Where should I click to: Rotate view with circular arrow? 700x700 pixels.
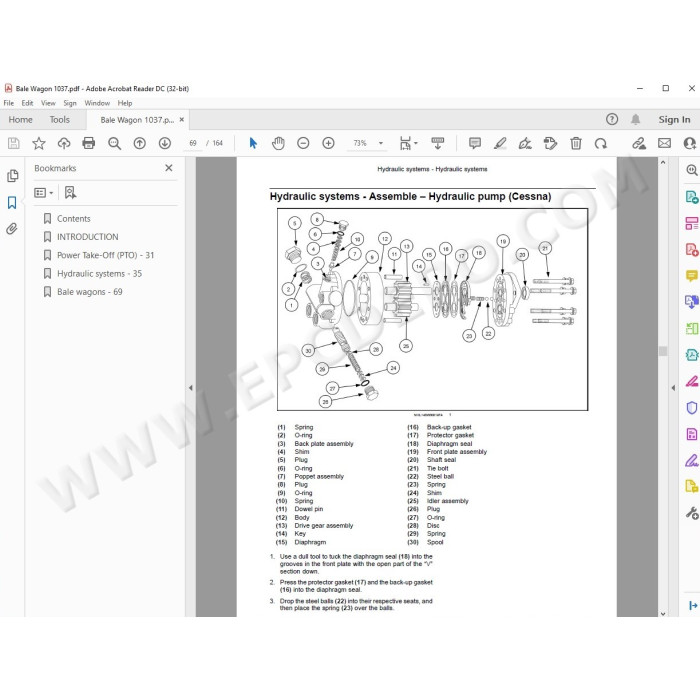click(600, 143)
